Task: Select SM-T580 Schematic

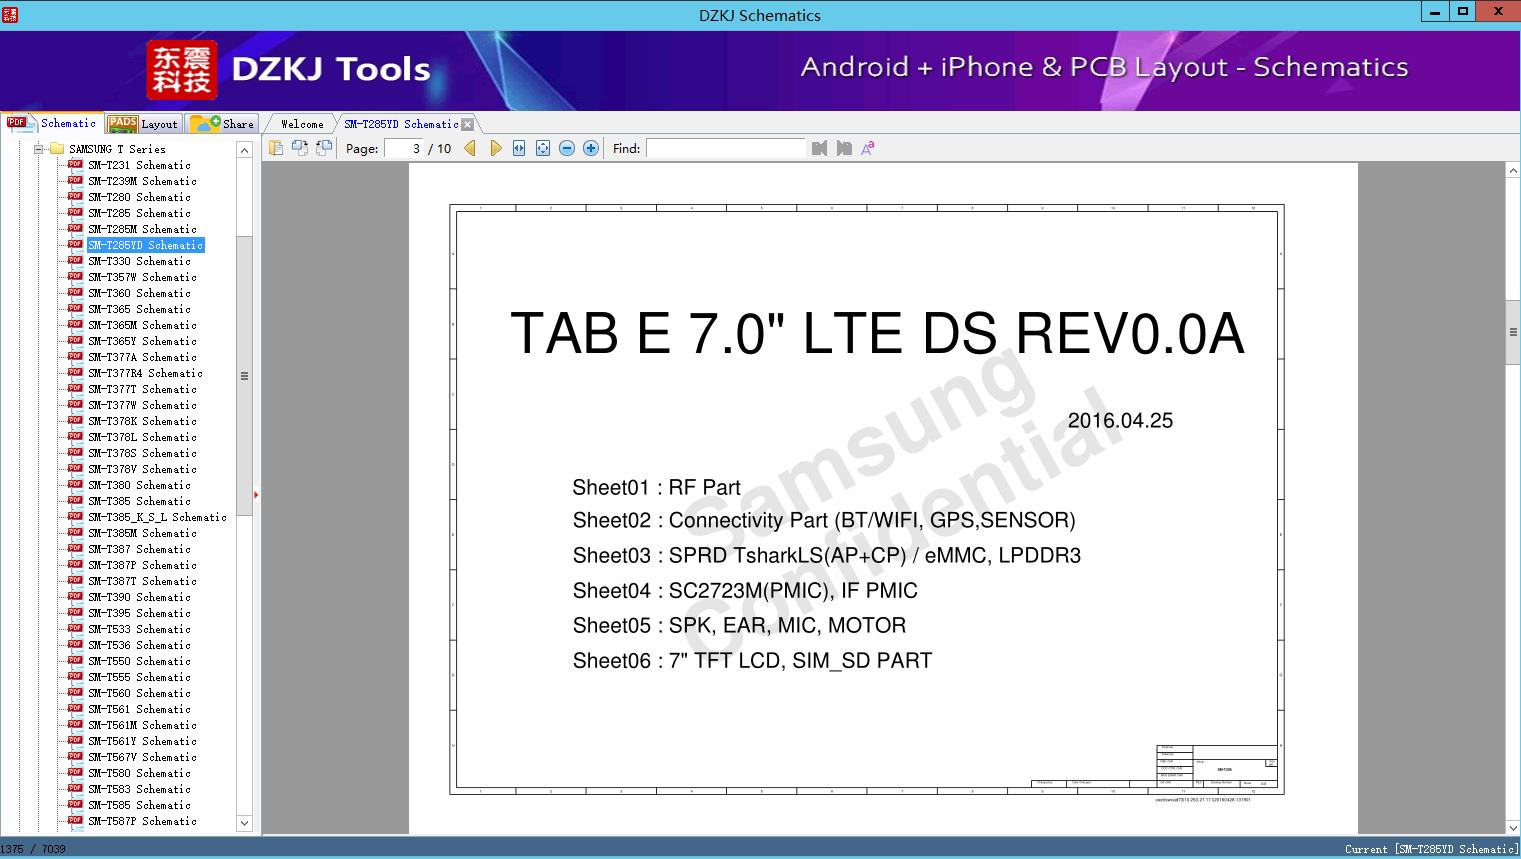Action: (x=139, y=773)
